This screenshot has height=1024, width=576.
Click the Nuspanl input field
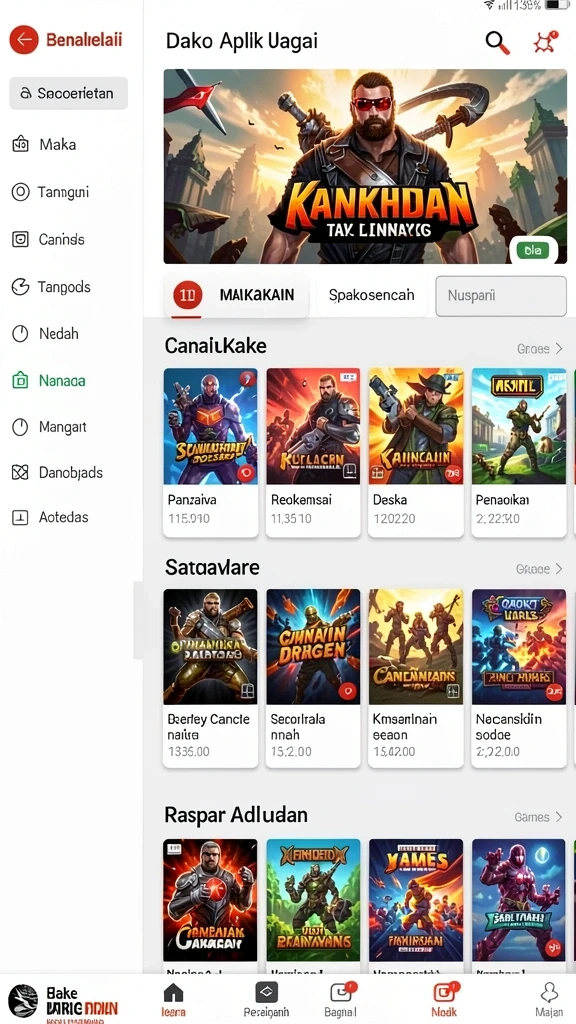[501, 296]
